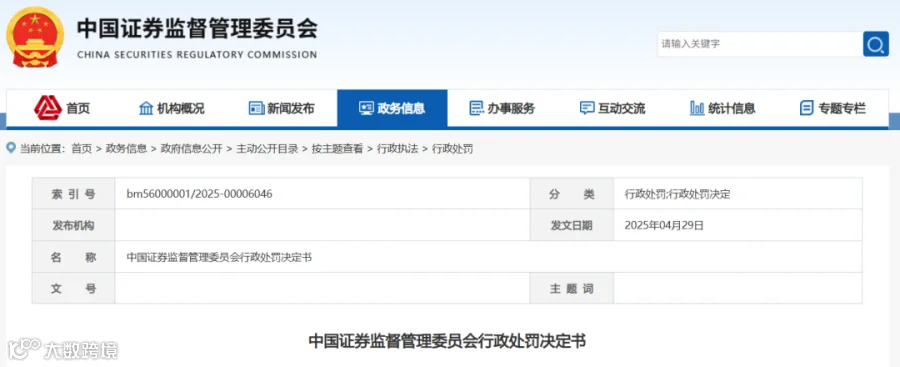900x367 pixels.
Task: Click the building icon beside 机构概况
Action: tap(146, 108)
